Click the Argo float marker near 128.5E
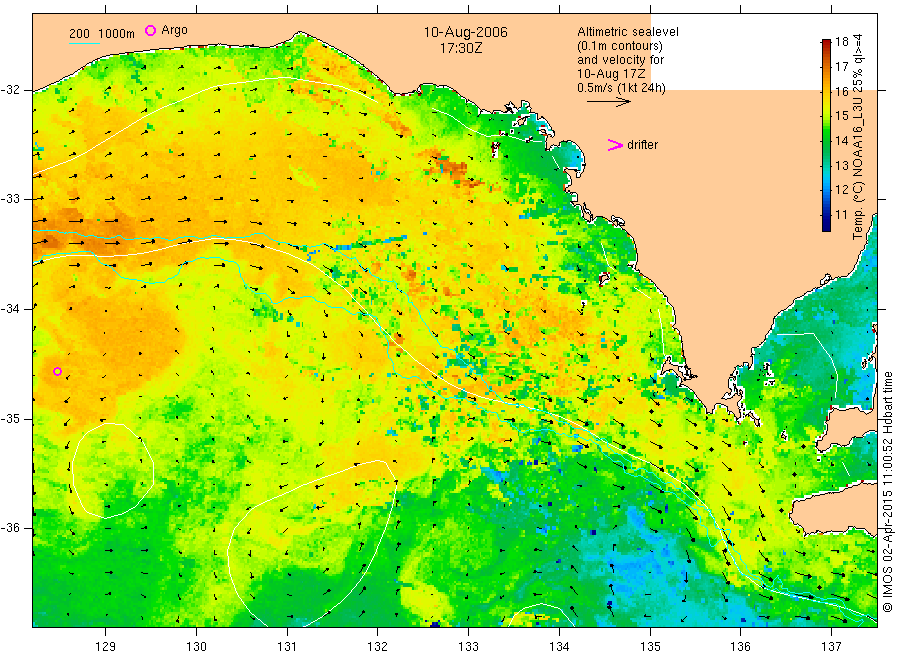Screen dimensions: 900x660 pos(57,371)
